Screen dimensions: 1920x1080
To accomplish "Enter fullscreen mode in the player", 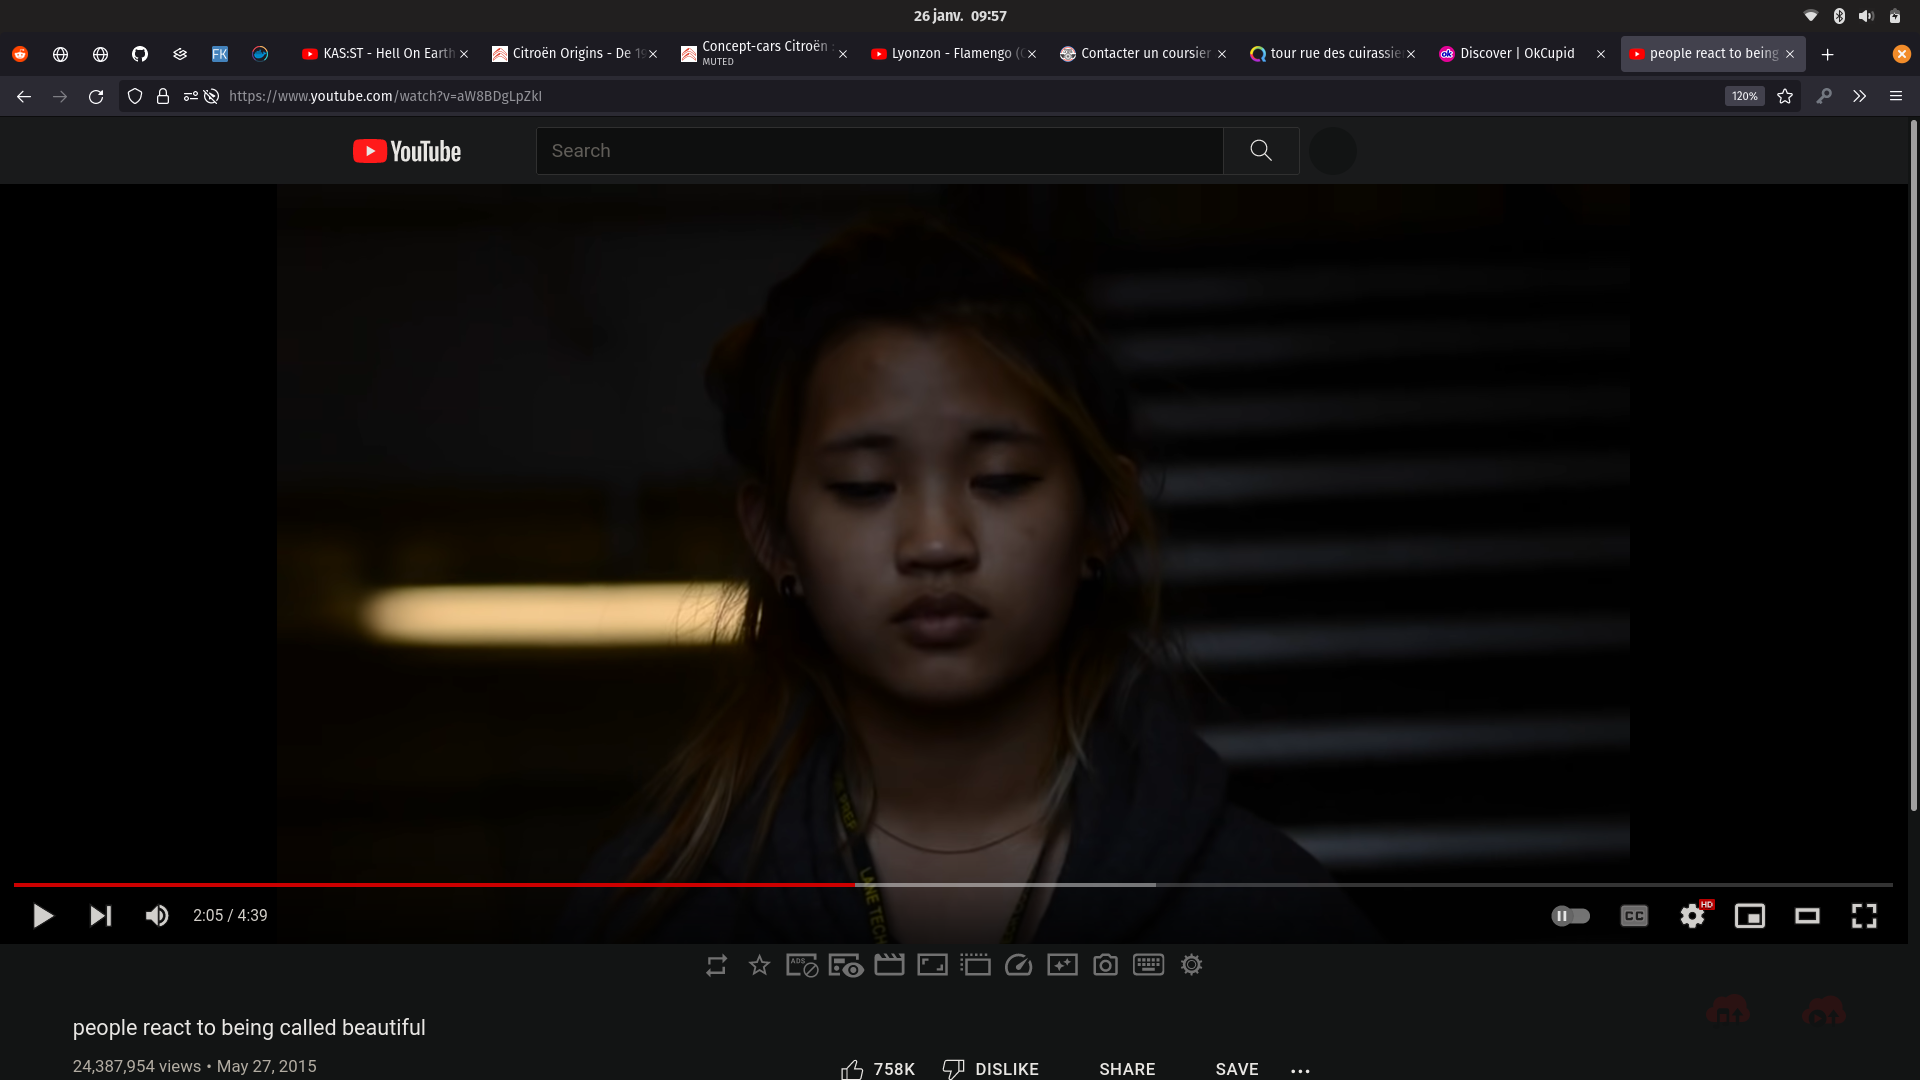I will click(x=1864, y=916).
